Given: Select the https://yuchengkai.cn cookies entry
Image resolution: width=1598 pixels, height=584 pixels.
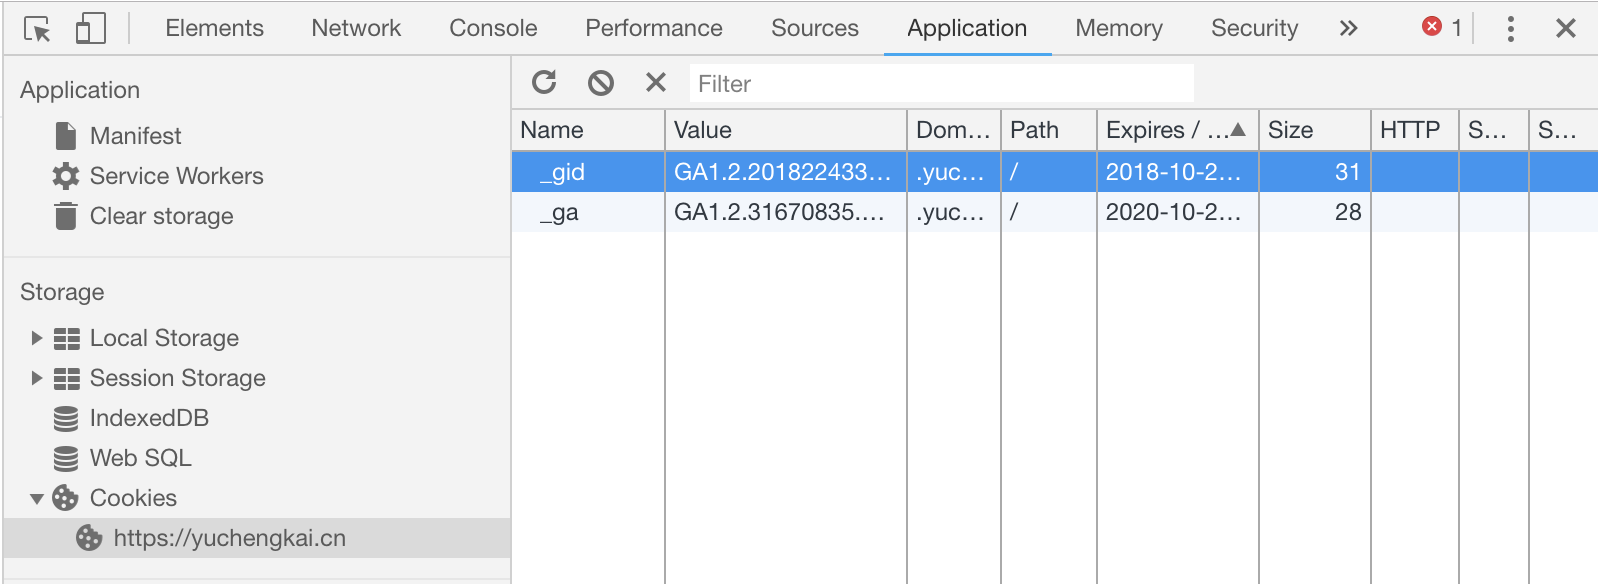Looking at the screenshot, I should (x=229, y=538).
